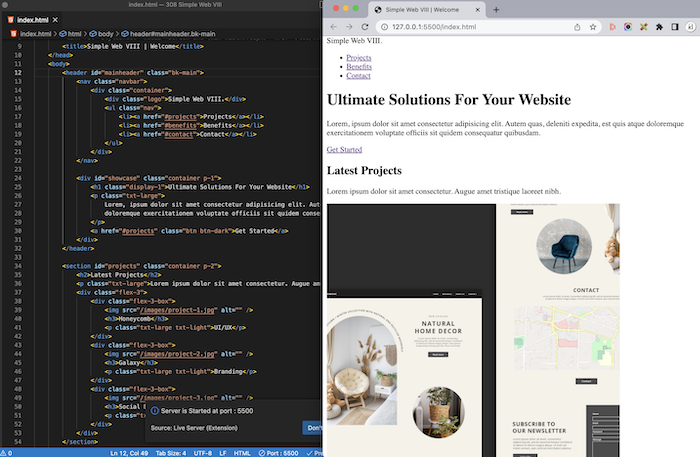Click the Latest Projects heading
The height and width of the screenshot is (457, 700).
click(364, 170)
